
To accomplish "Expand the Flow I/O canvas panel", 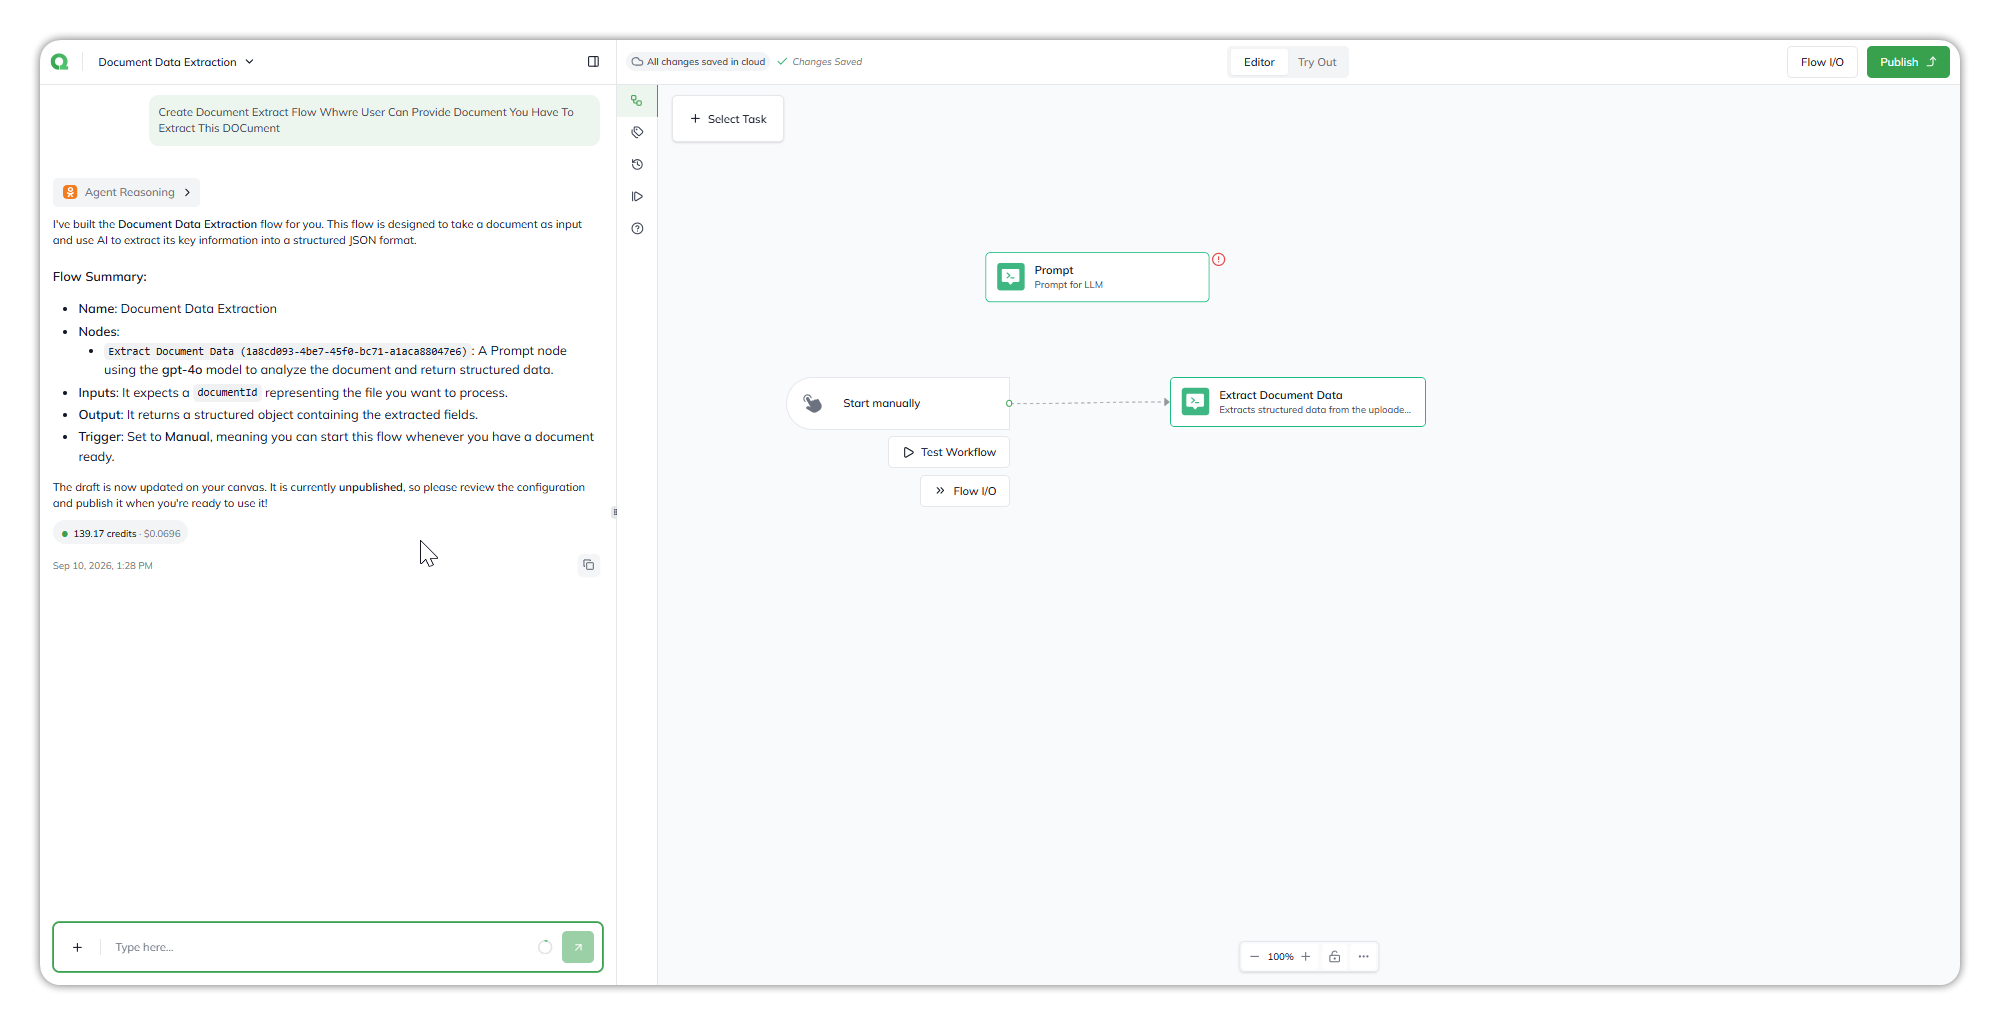I will click(x=965, y=491).
